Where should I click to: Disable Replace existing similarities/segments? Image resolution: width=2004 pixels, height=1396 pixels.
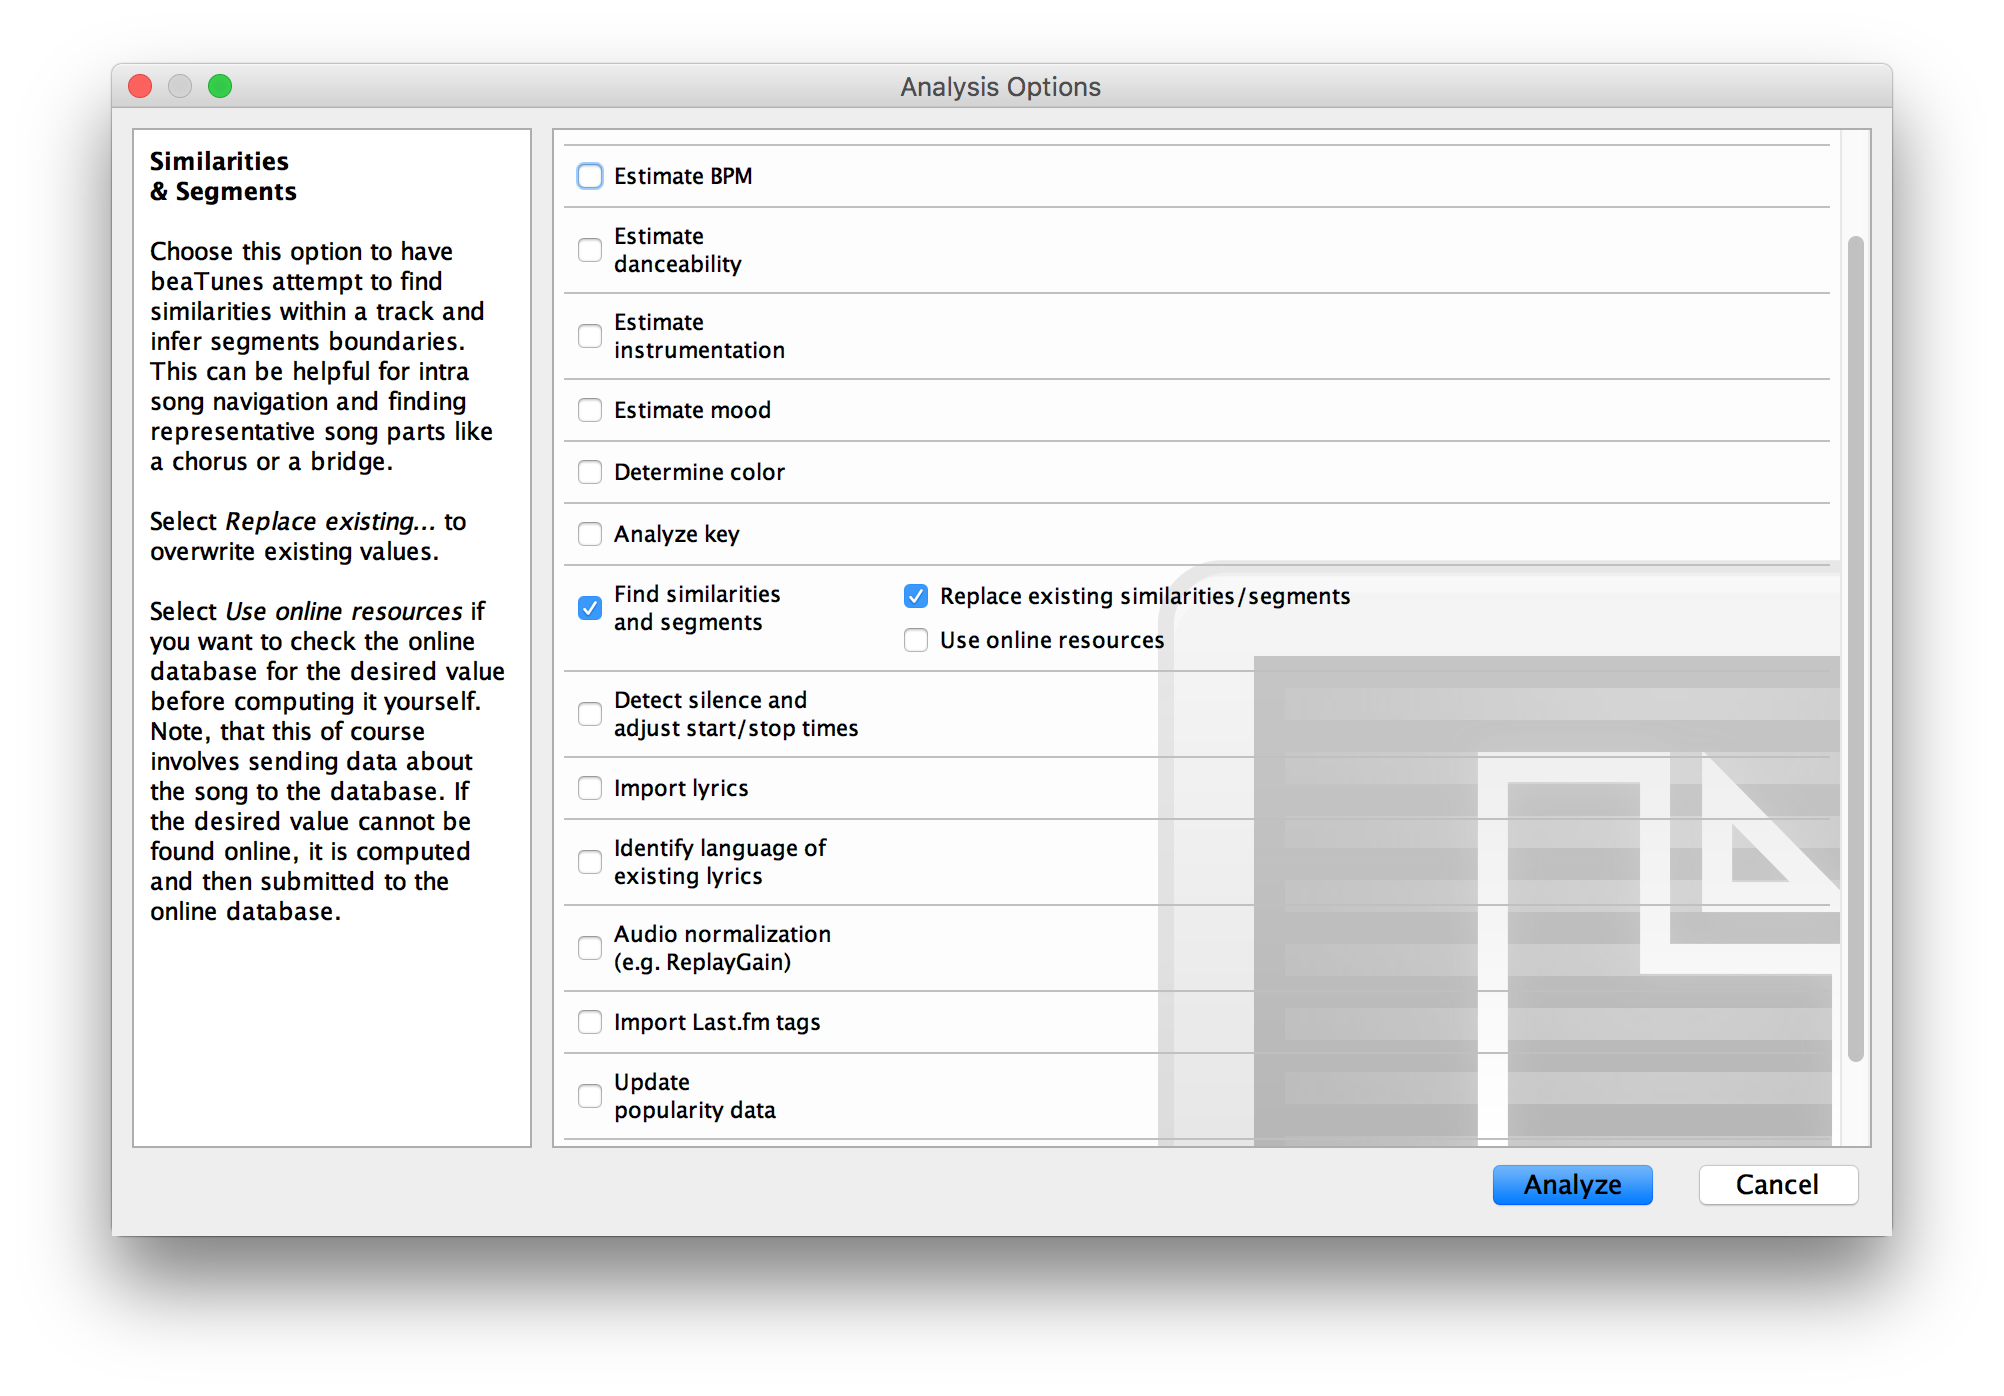(x=916, y=595)
